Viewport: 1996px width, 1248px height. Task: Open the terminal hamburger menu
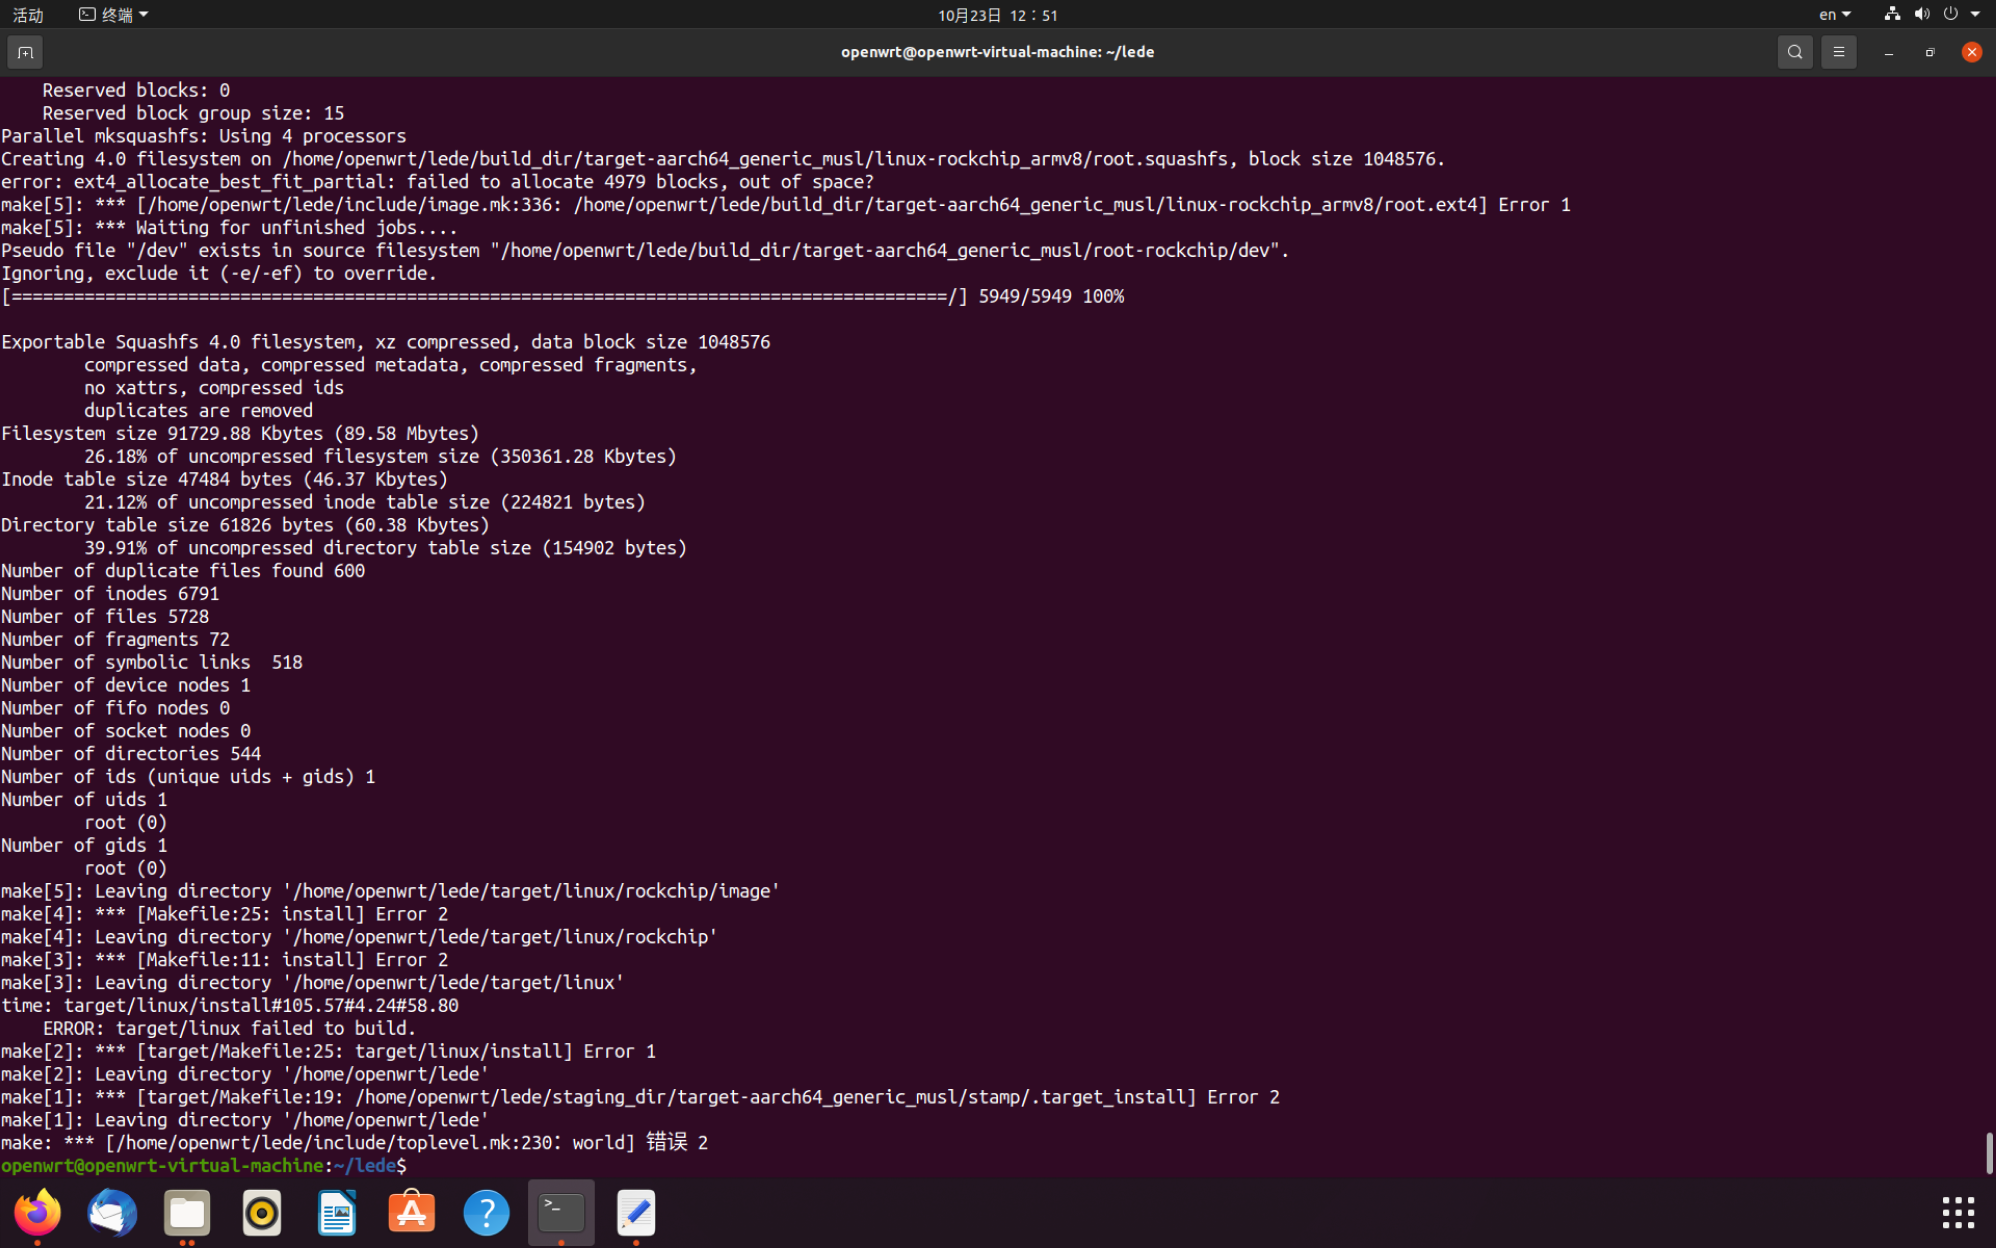point(1838,52)
